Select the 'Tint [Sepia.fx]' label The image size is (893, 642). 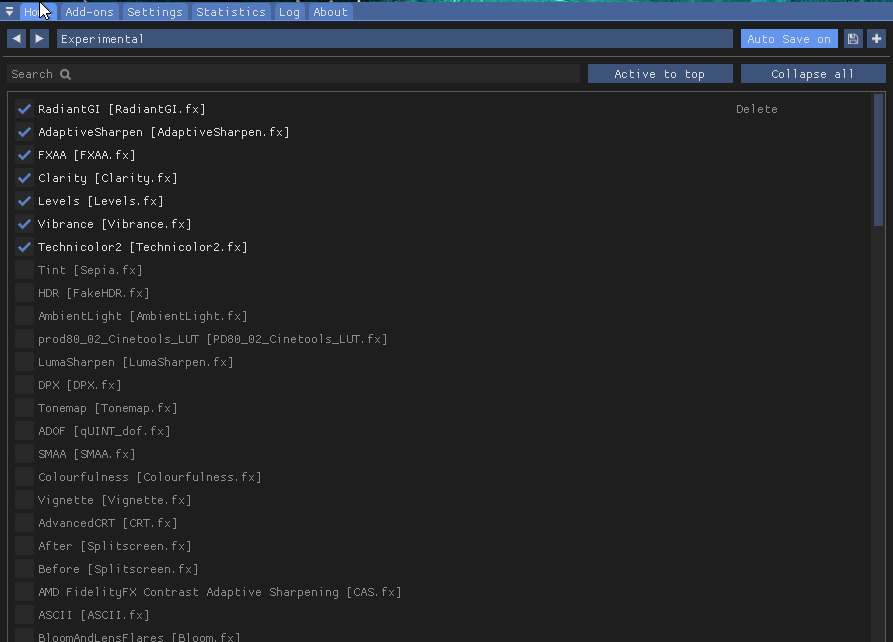(x=90, y=270)
